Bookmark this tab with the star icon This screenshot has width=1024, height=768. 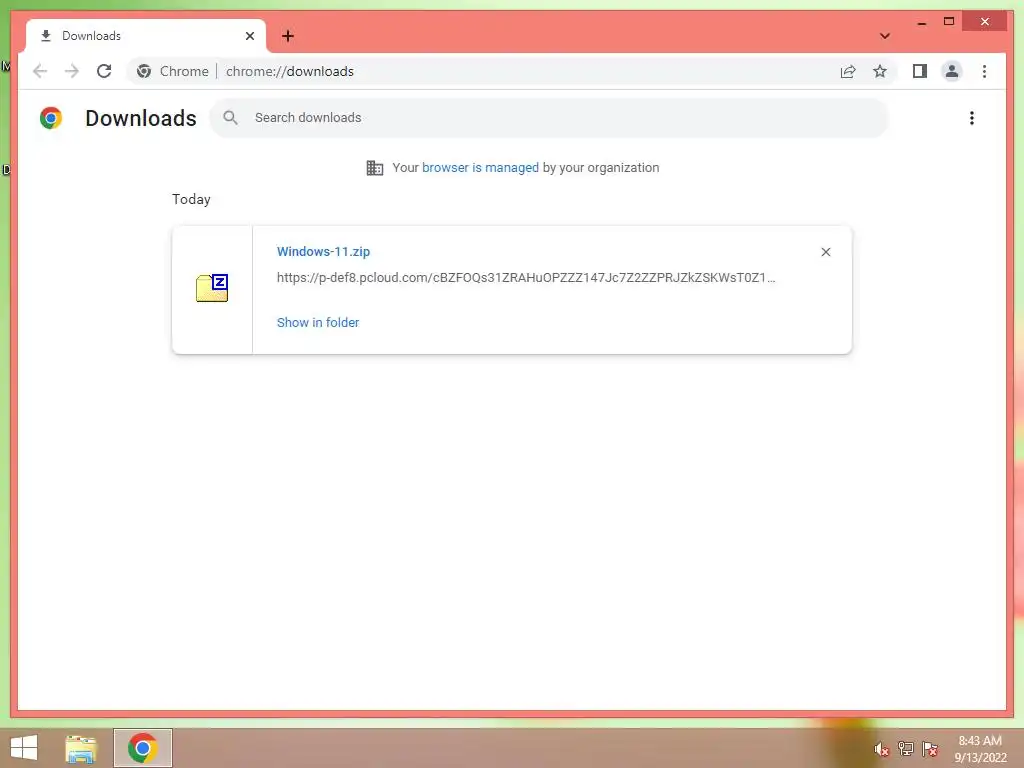point(880,71)
